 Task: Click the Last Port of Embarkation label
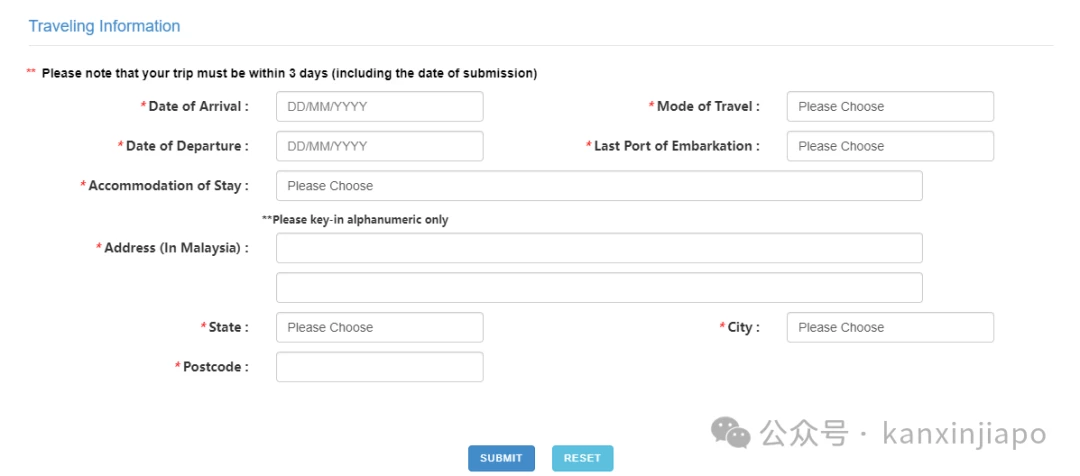point(673,146)
